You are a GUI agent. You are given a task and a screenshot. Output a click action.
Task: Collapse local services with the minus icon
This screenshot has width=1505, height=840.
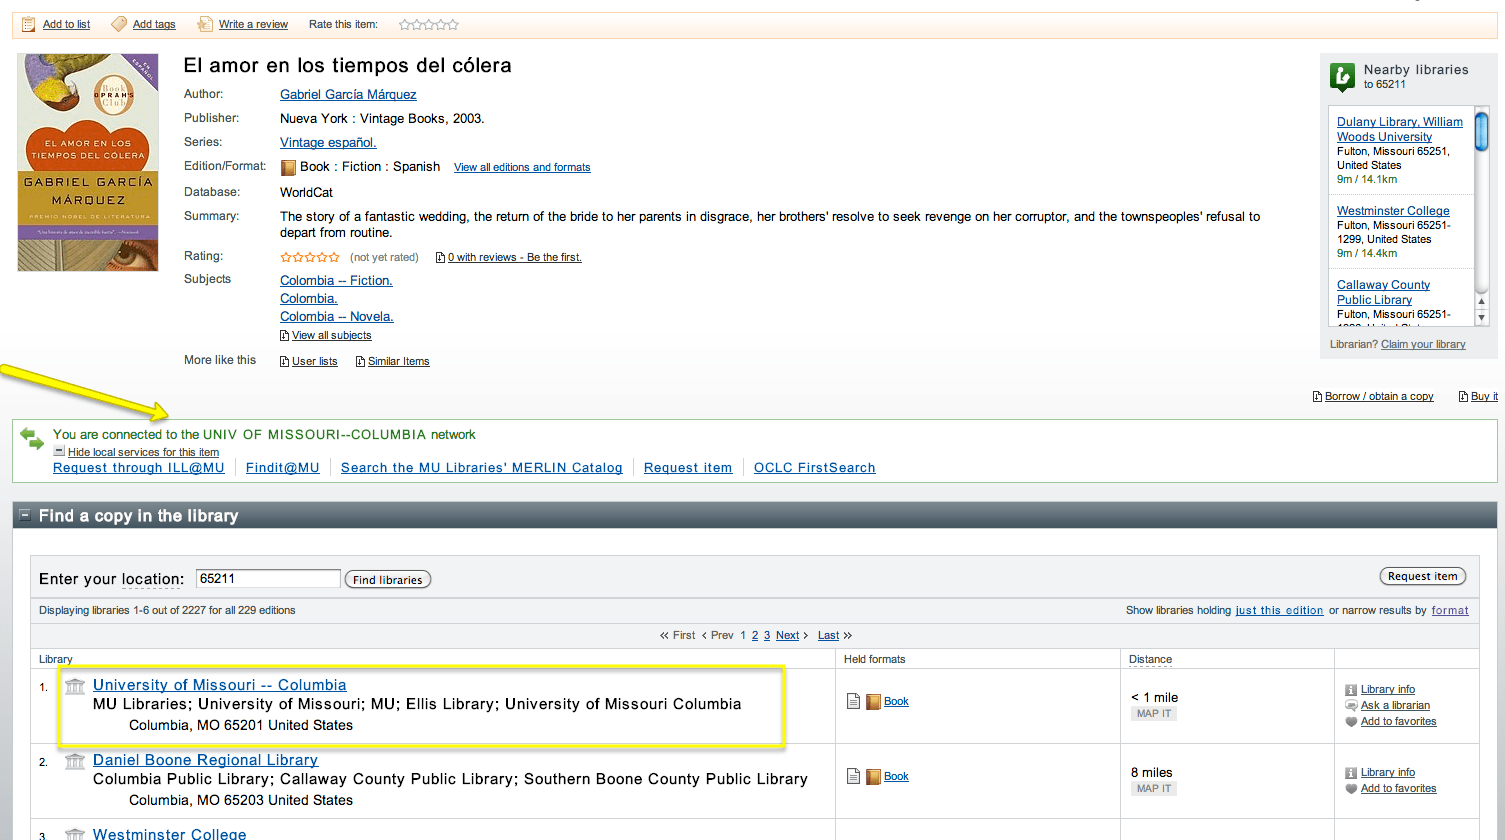59,451
